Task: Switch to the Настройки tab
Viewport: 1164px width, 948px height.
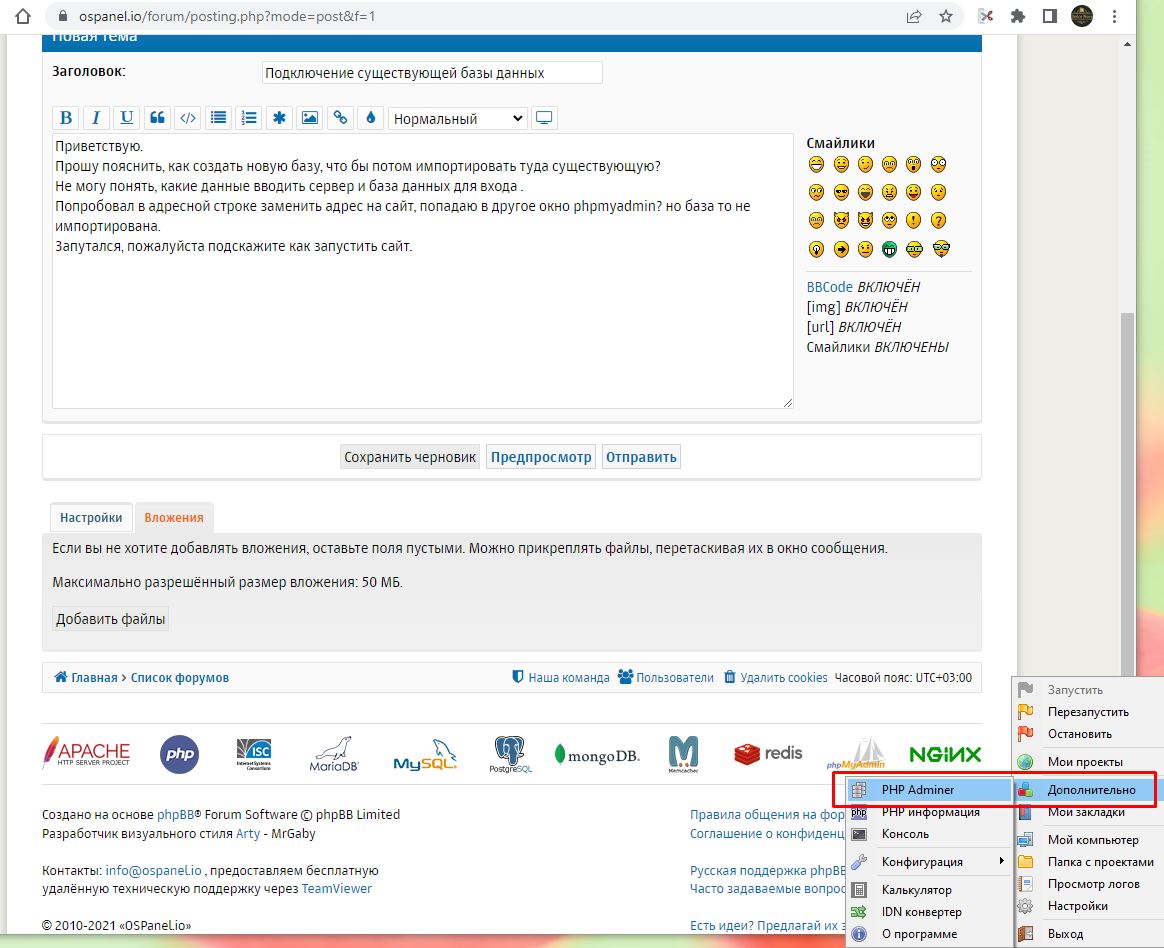Action: 91,517
